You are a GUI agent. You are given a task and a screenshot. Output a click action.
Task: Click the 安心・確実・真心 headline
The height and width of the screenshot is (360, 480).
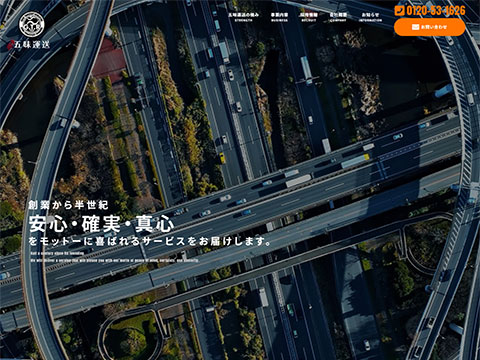pyautogui.click(x=102, y=224)
